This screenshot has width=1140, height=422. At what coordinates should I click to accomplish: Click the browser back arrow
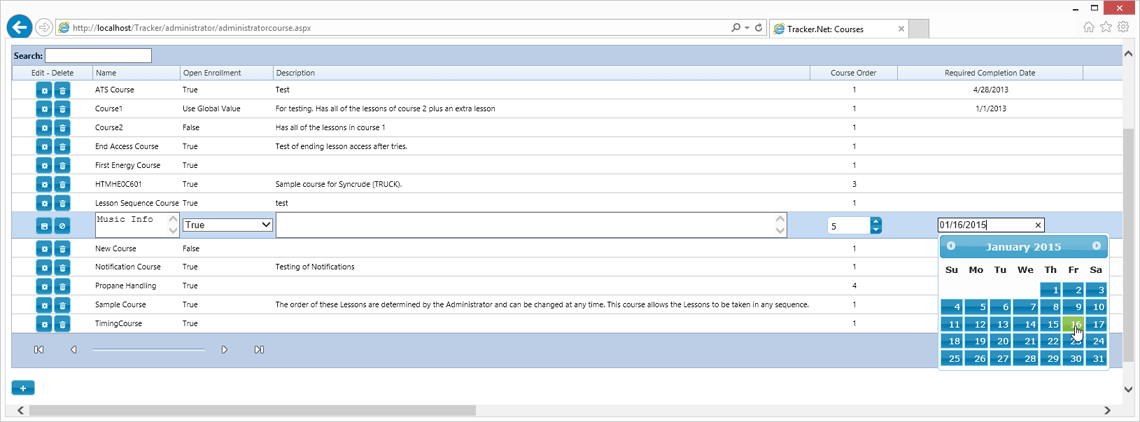[x=20, y=28]
